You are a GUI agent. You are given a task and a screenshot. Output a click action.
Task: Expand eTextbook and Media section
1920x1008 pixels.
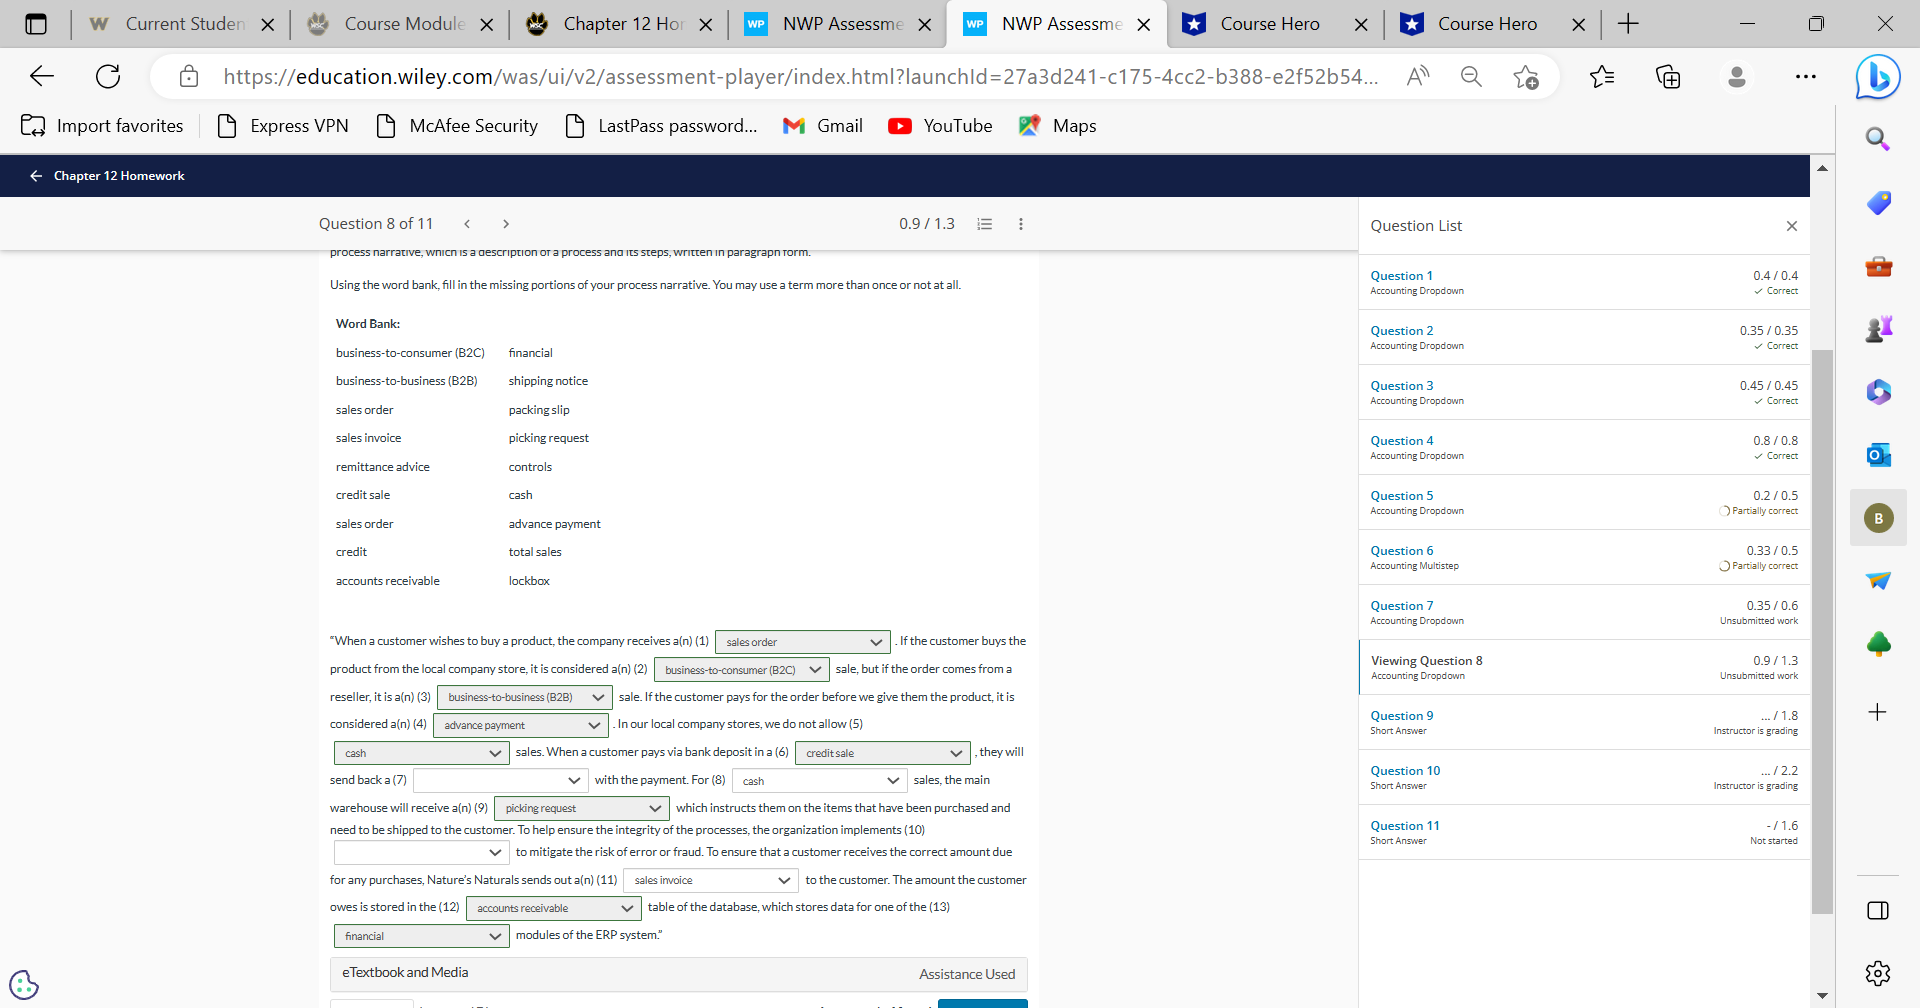(x=678, y=974)
